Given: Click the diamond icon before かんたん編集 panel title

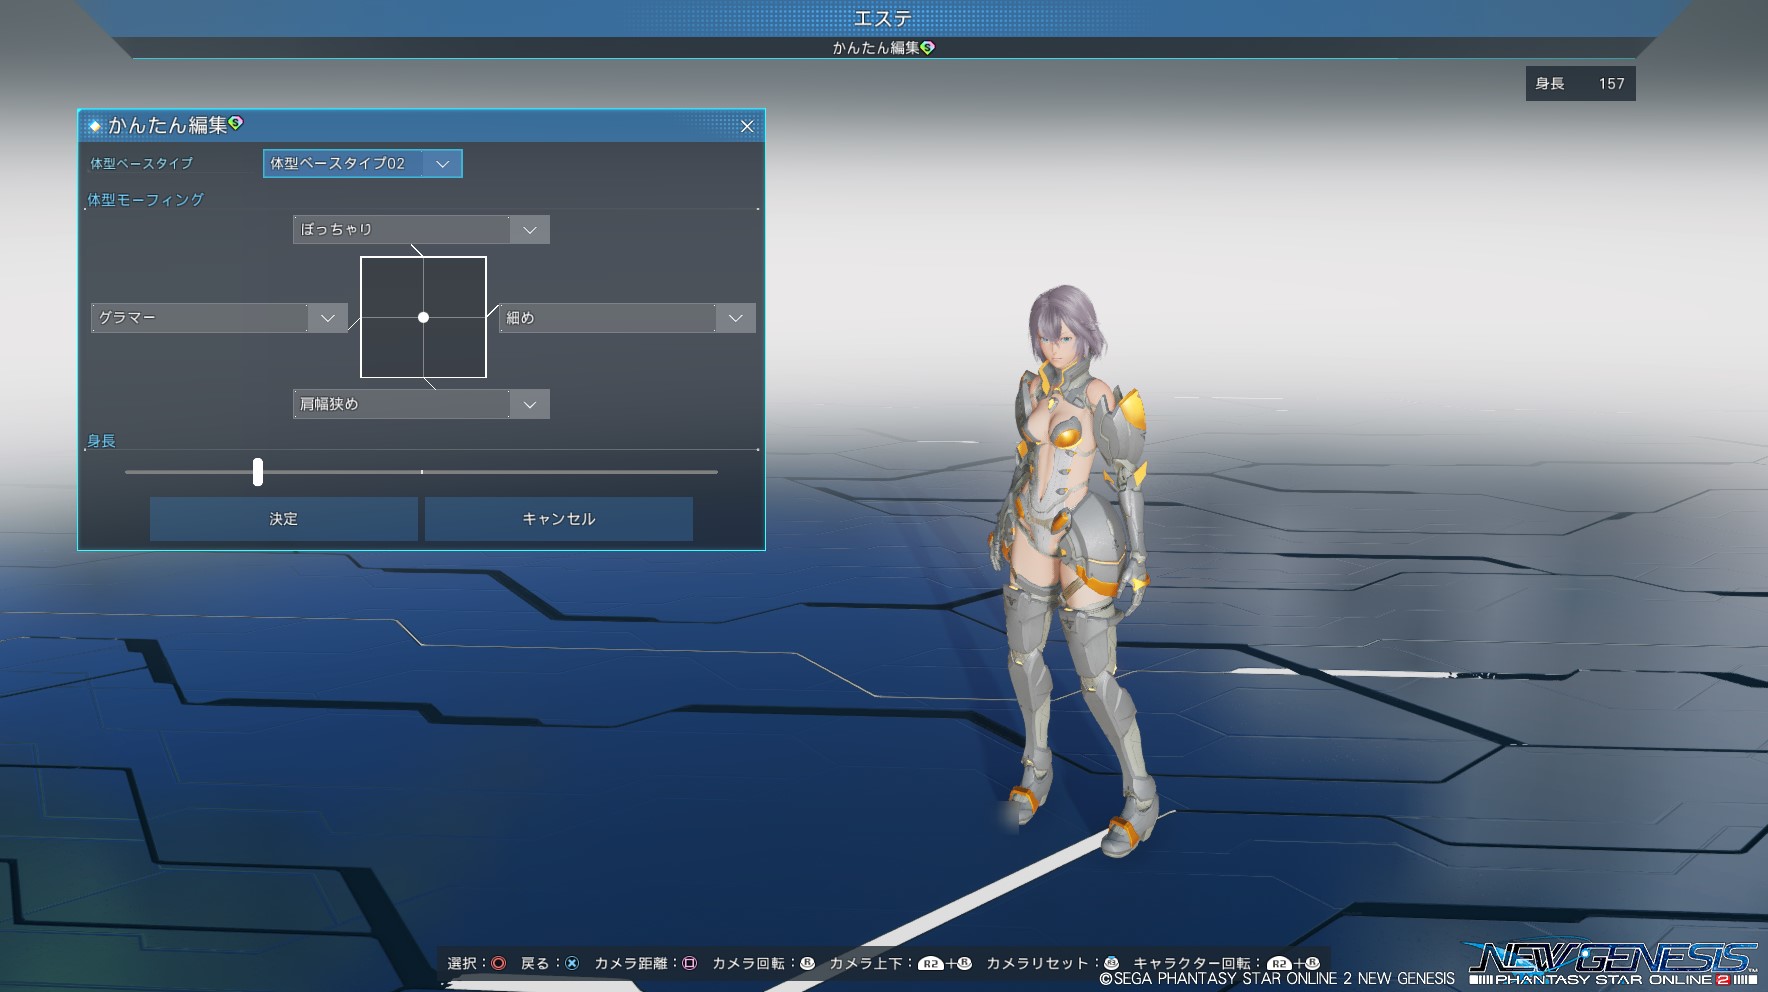Looking at the screenshot, I should (x=95, y=126).
